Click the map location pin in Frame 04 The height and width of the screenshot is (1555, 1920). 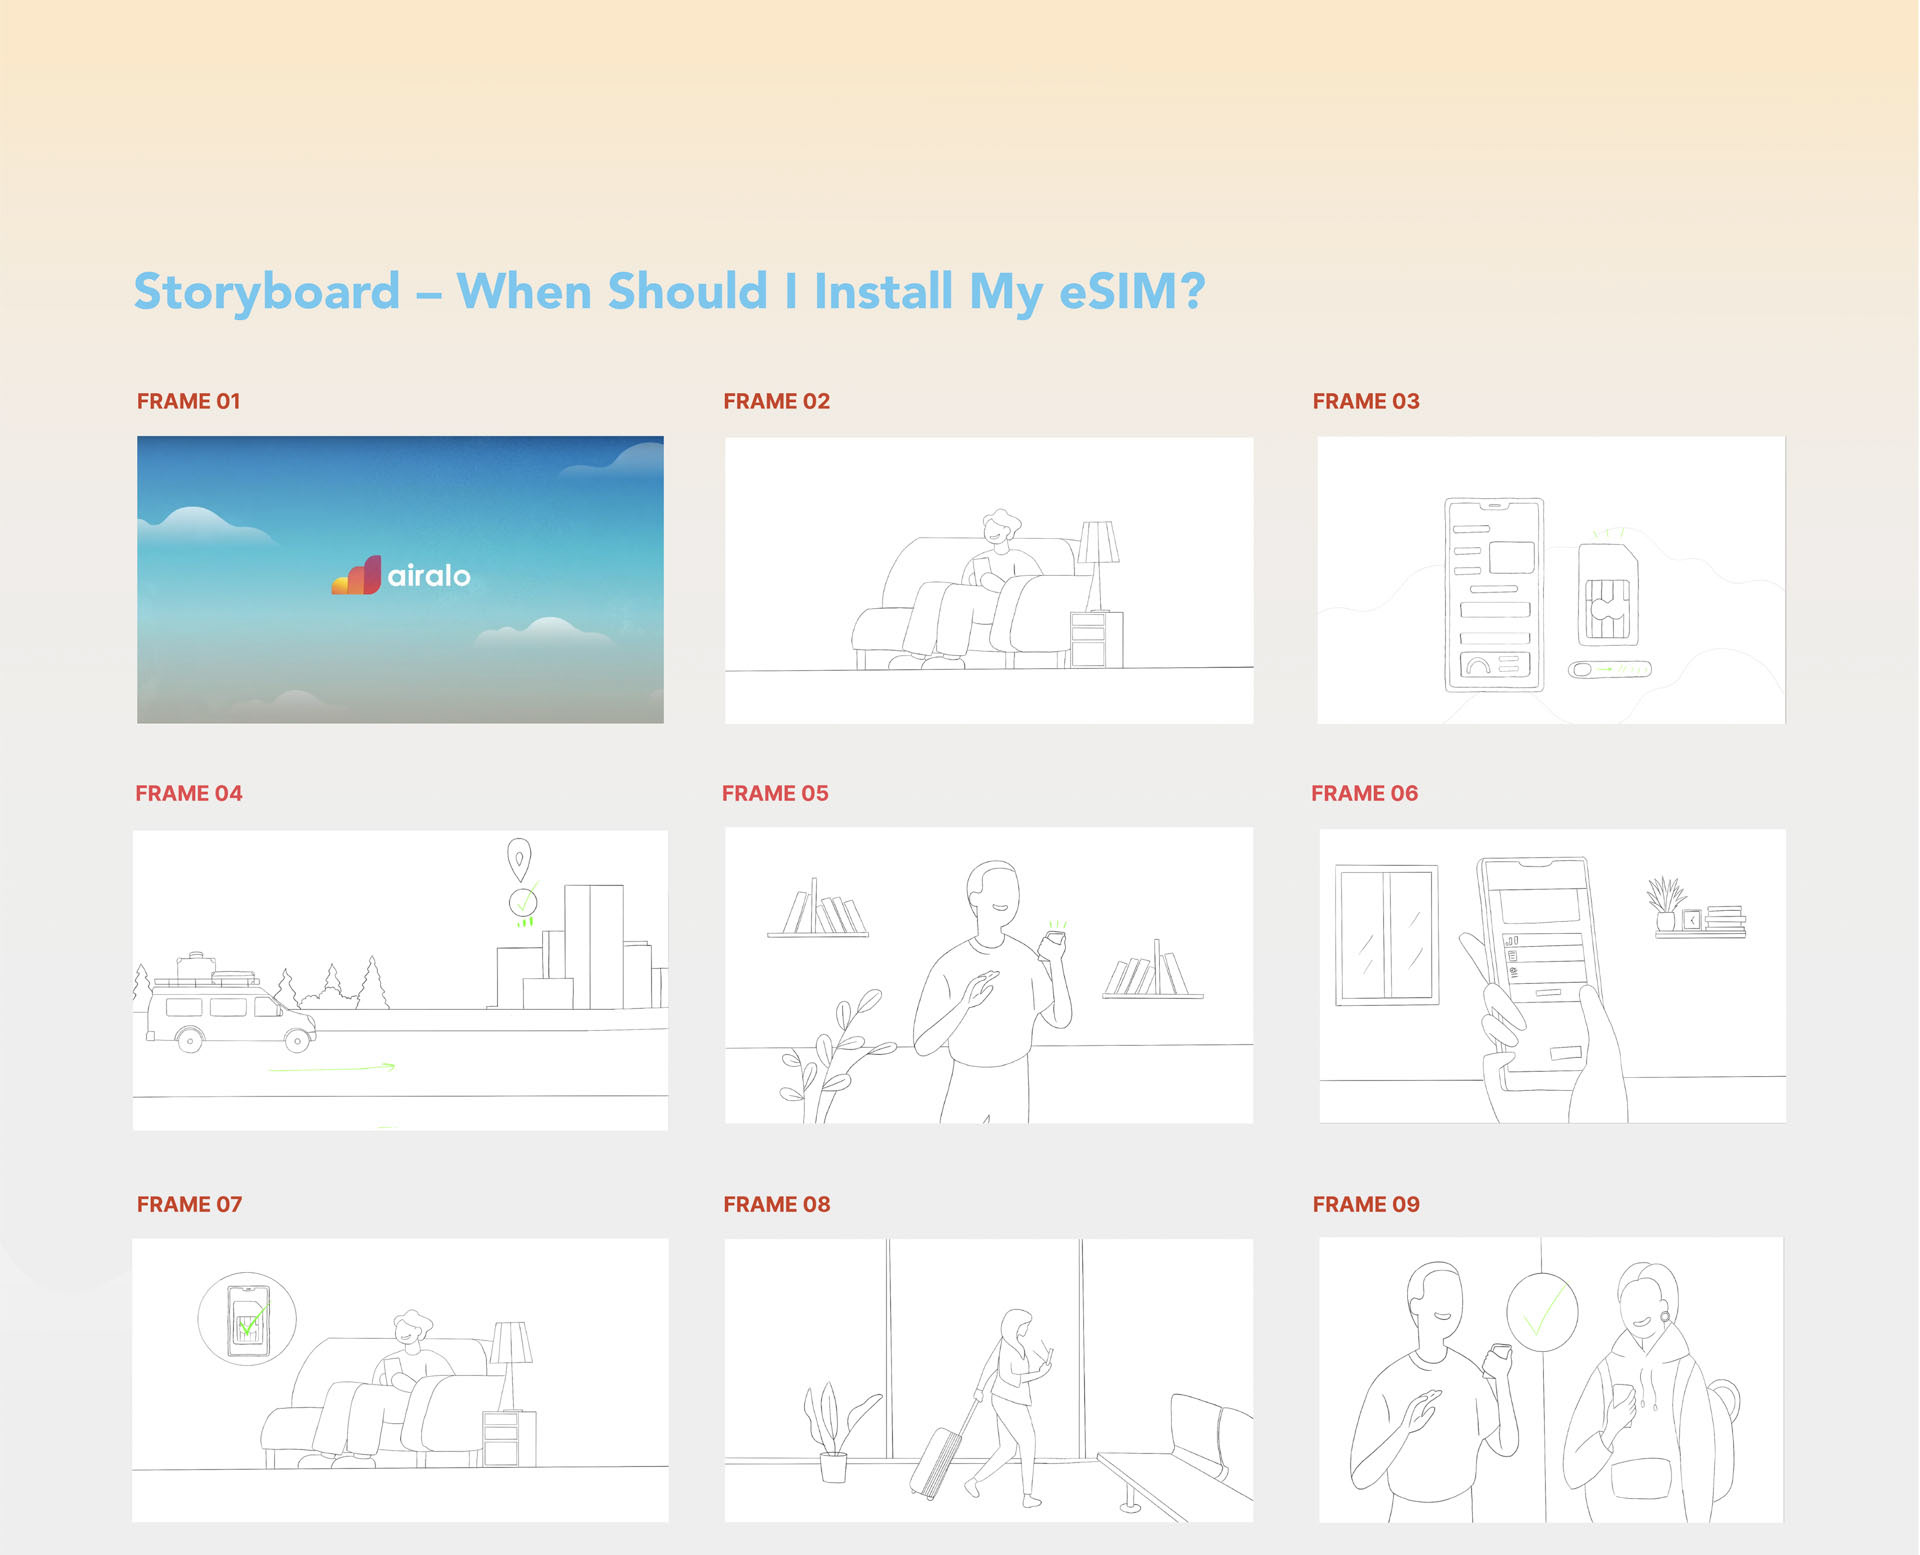coord(518,858)
